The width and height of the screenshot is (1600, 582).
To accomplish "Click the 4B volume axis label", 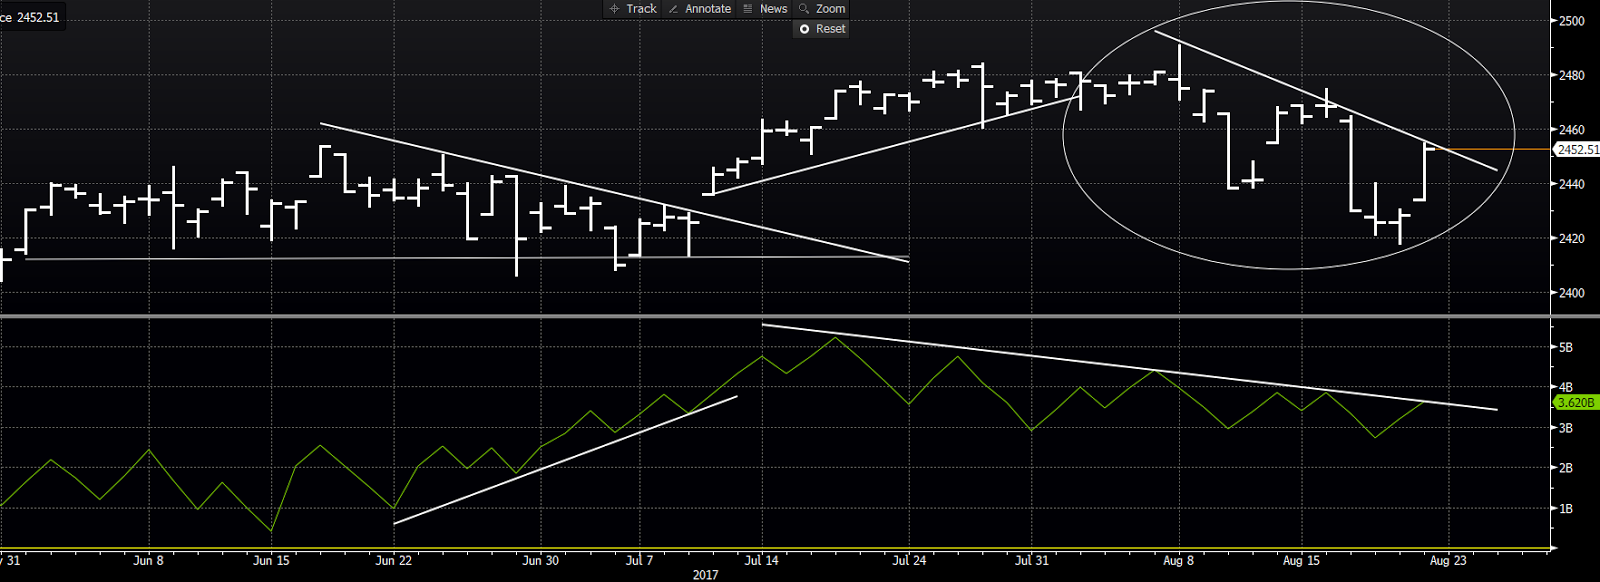I will (x=1566, y=387).
